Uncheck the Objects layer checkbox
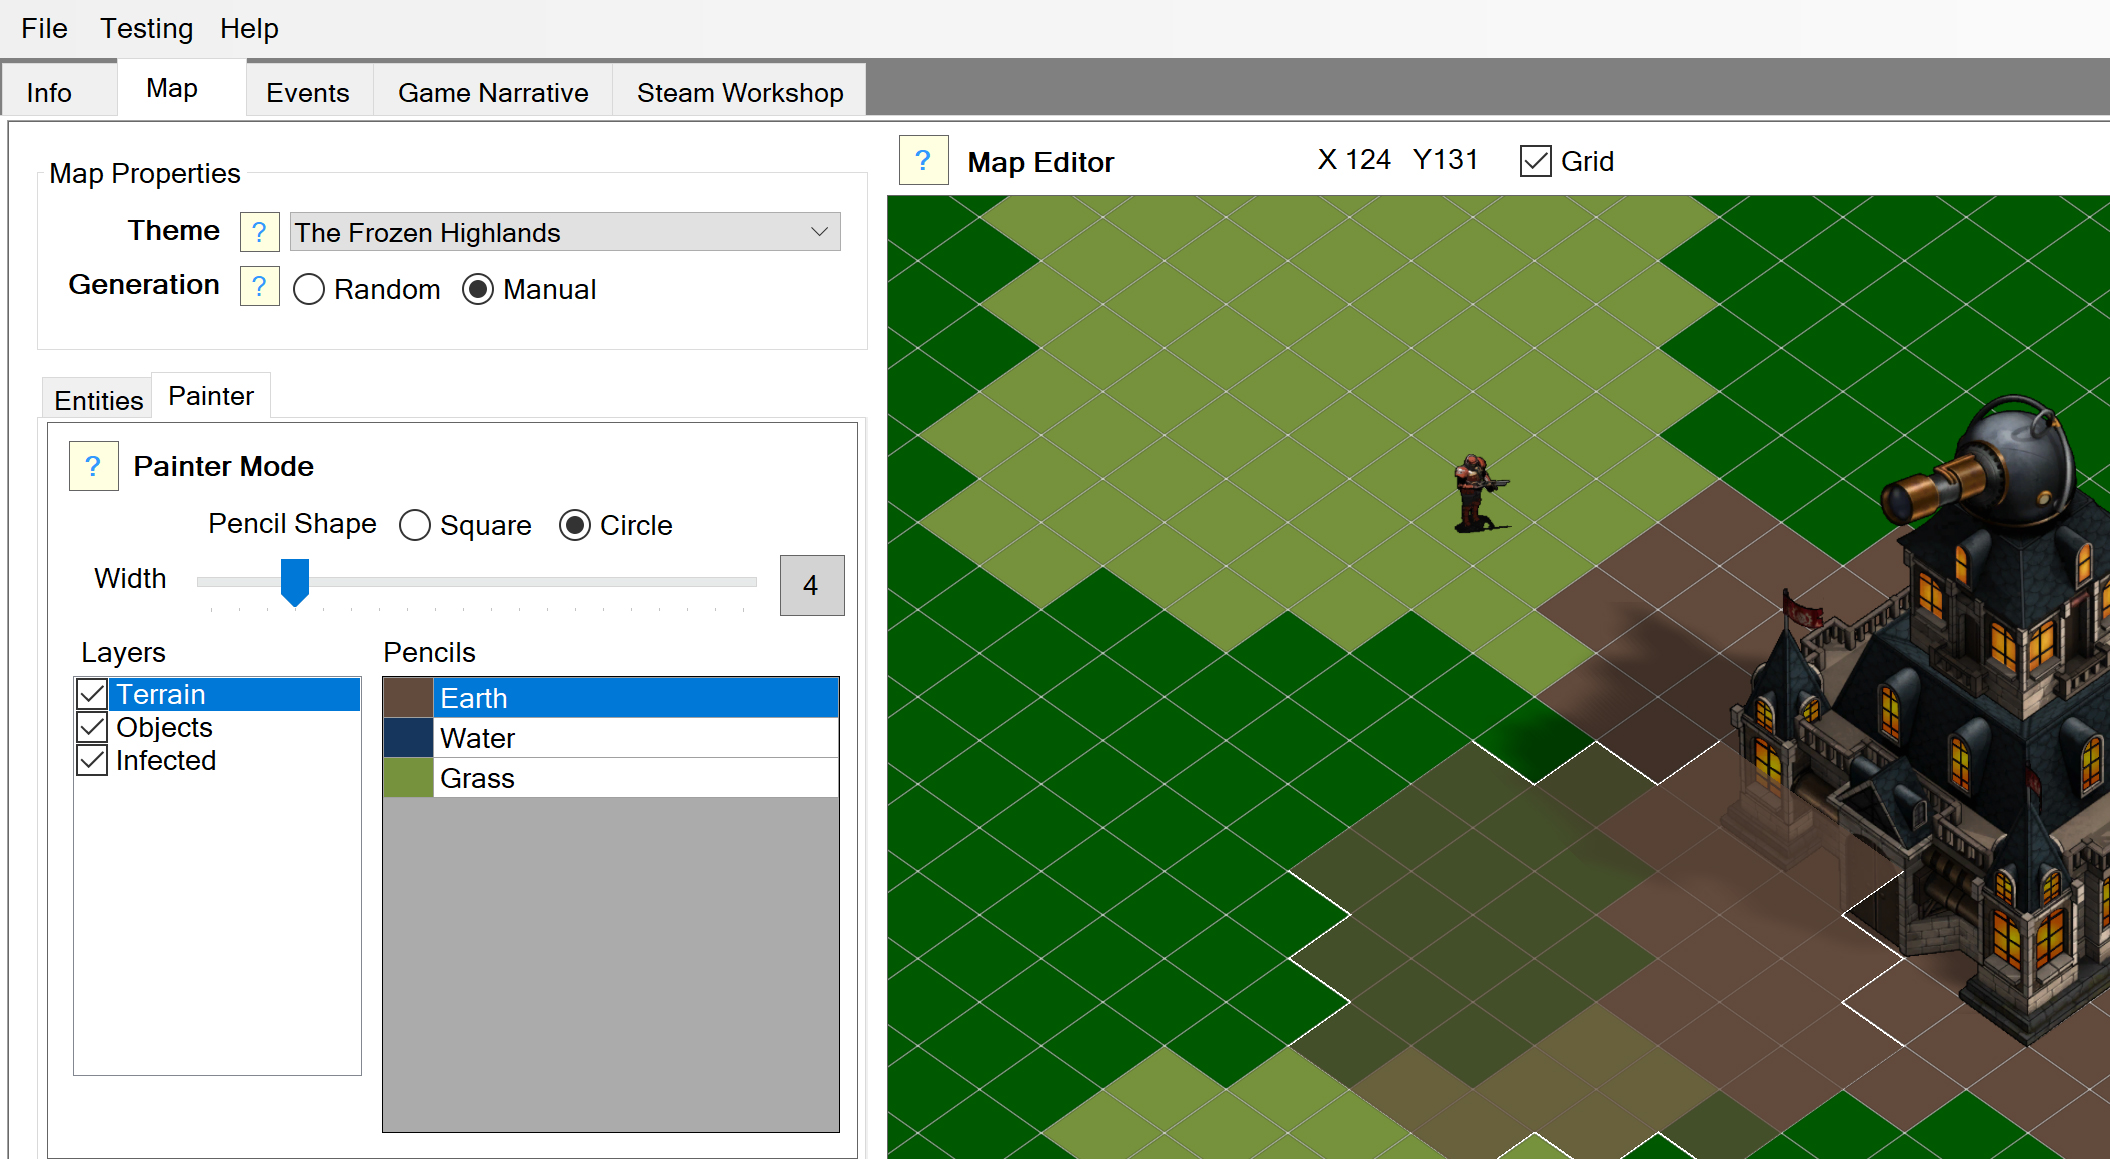This screenshot has height=1159, width=2110. pyautogui.click(x=92, y=727)
